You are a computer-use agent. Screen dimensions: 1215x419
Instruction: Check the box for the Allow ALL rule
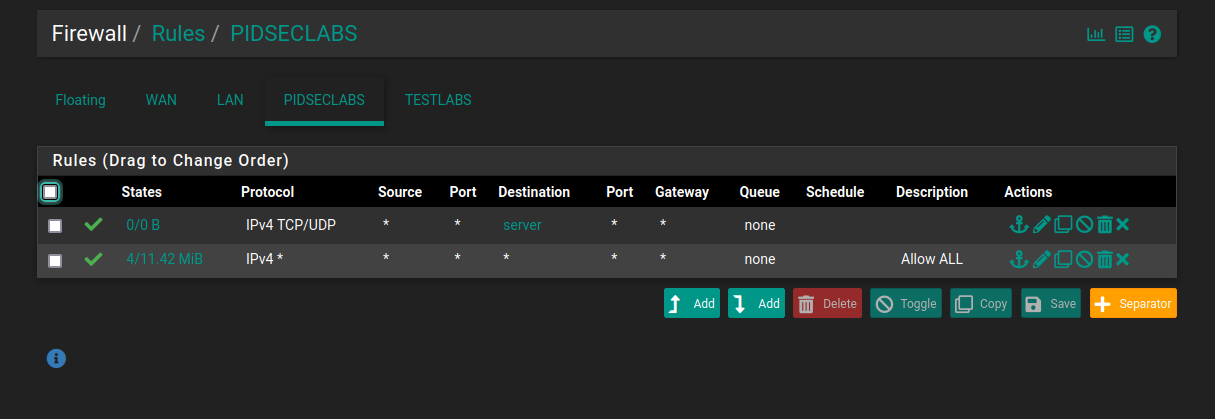pyautogui.click(x=55, y=260)
